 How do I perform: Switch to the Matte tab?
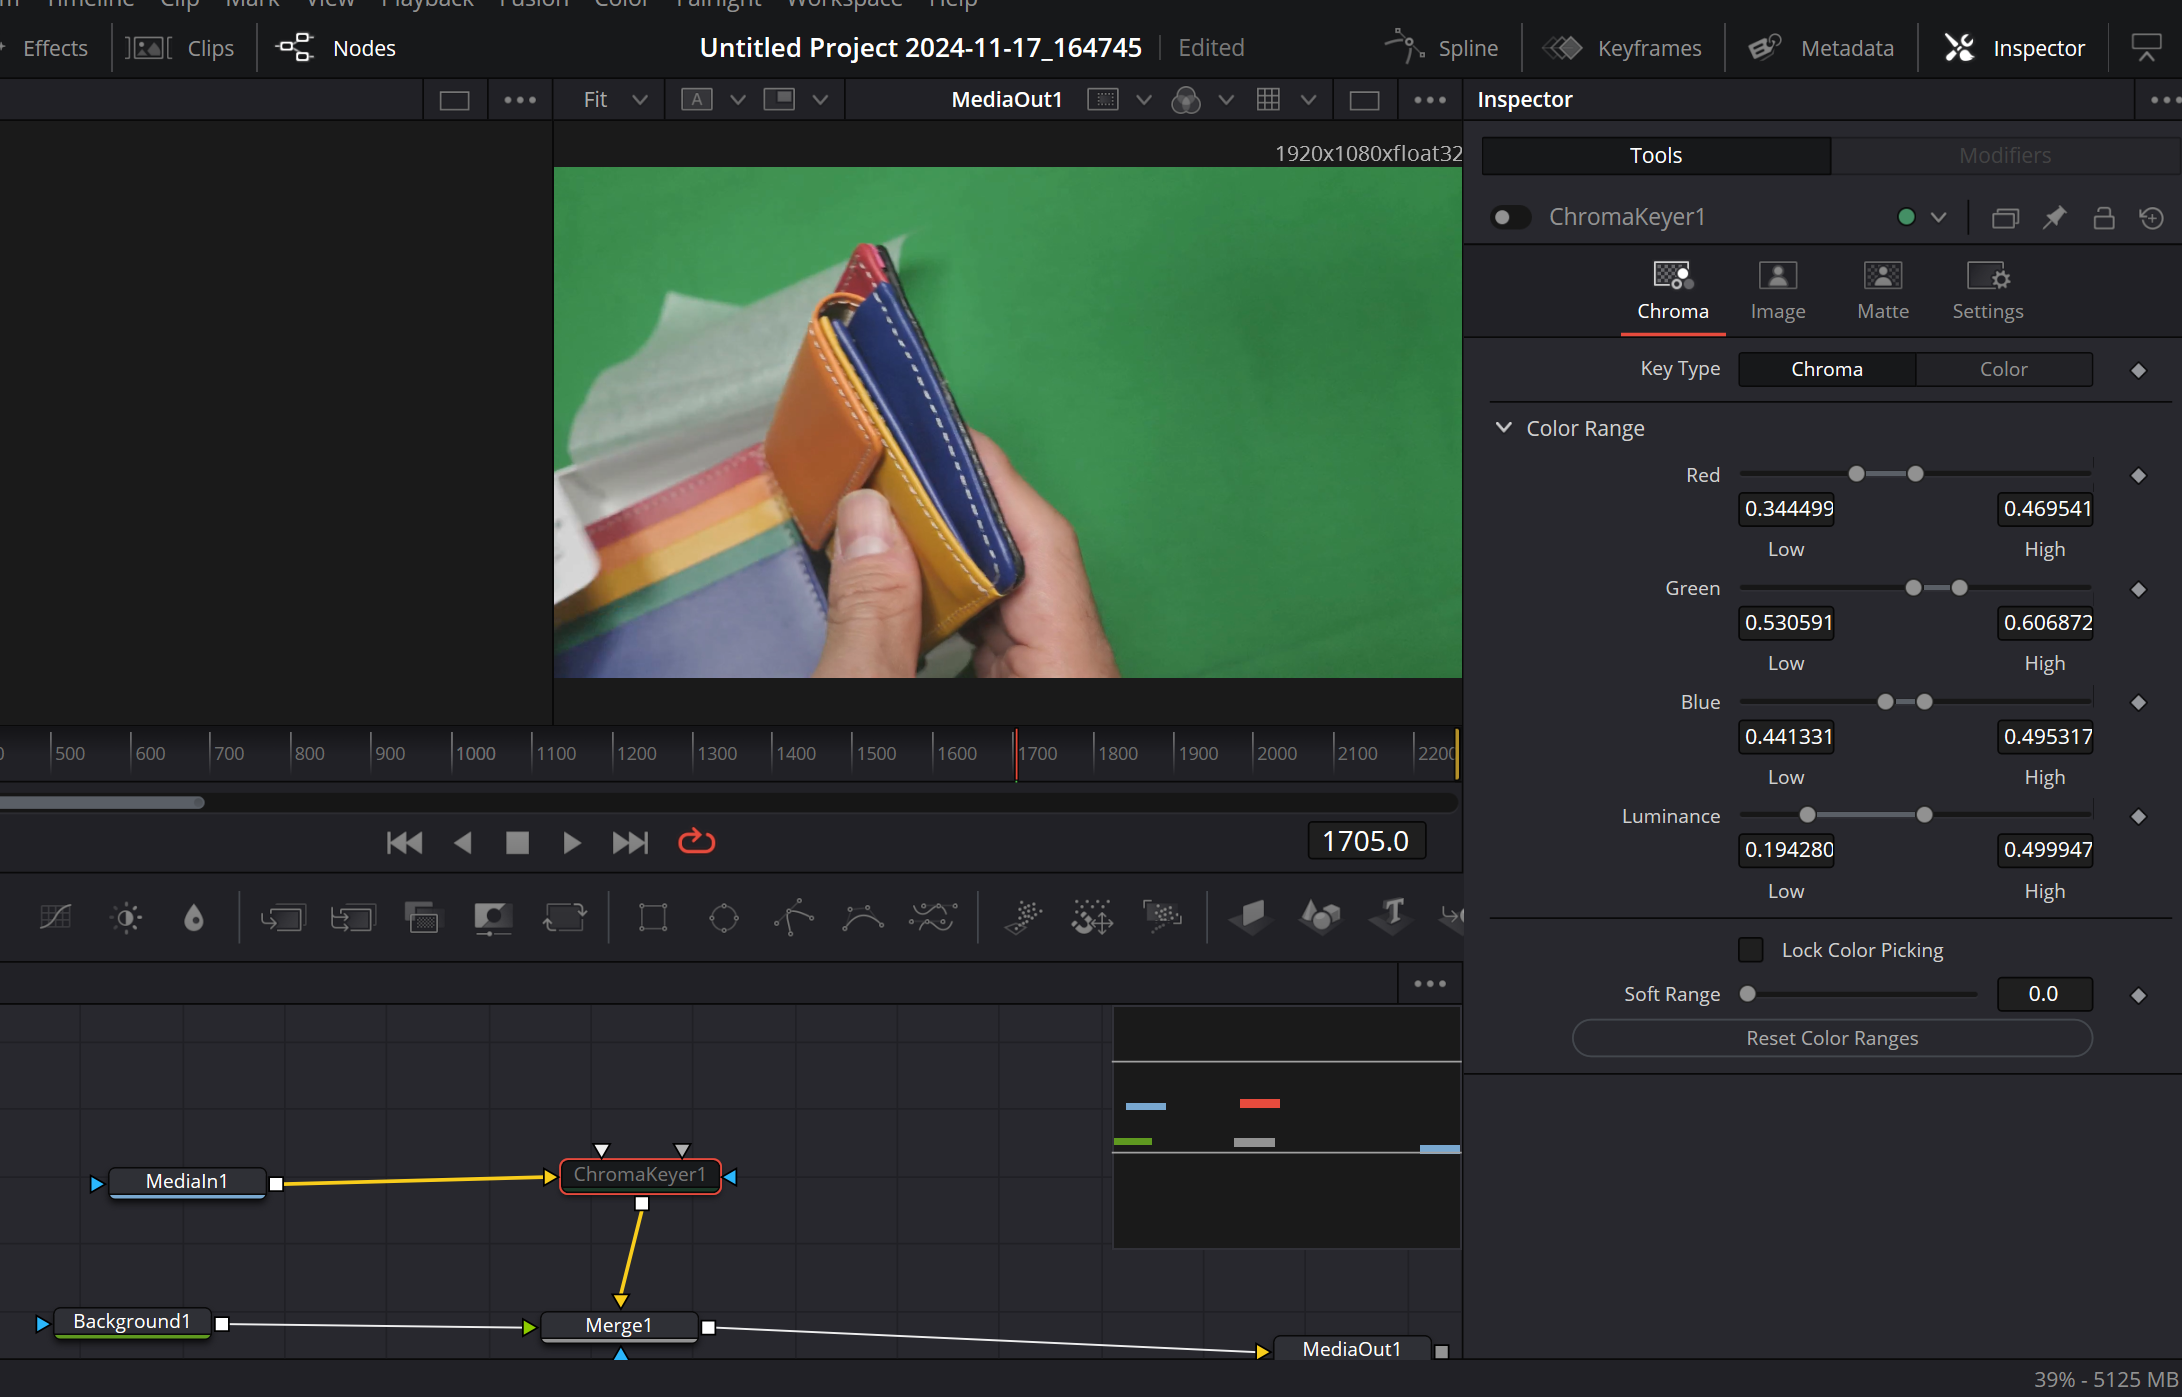click(1882, 290)
